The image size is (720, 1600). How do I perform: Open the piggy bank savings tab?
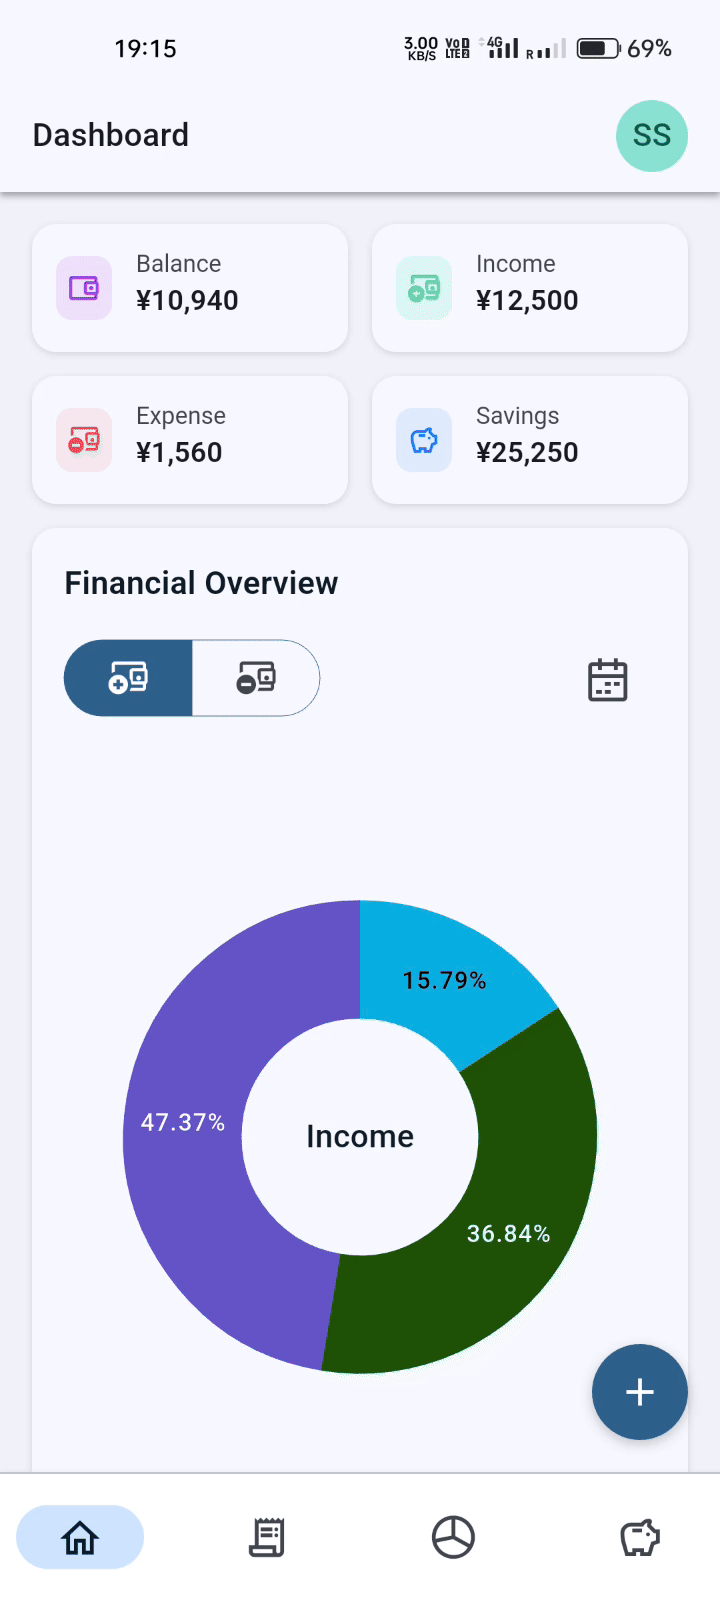640,1537
